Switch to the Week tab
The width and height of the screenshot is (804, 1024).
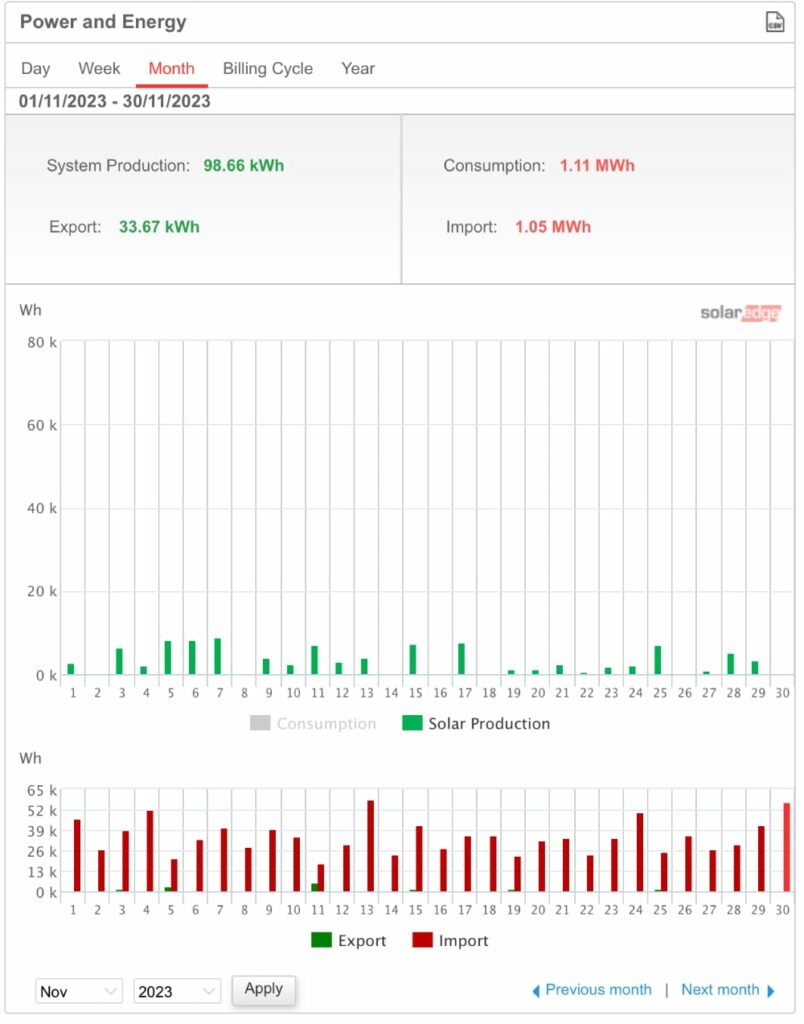[x=99, y=69]
